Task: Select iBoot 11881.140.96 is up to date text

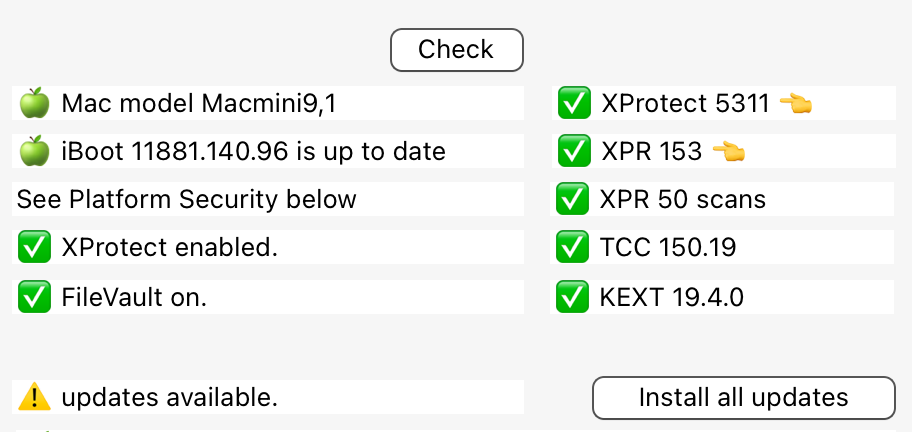Action: (x=254, y=152)
